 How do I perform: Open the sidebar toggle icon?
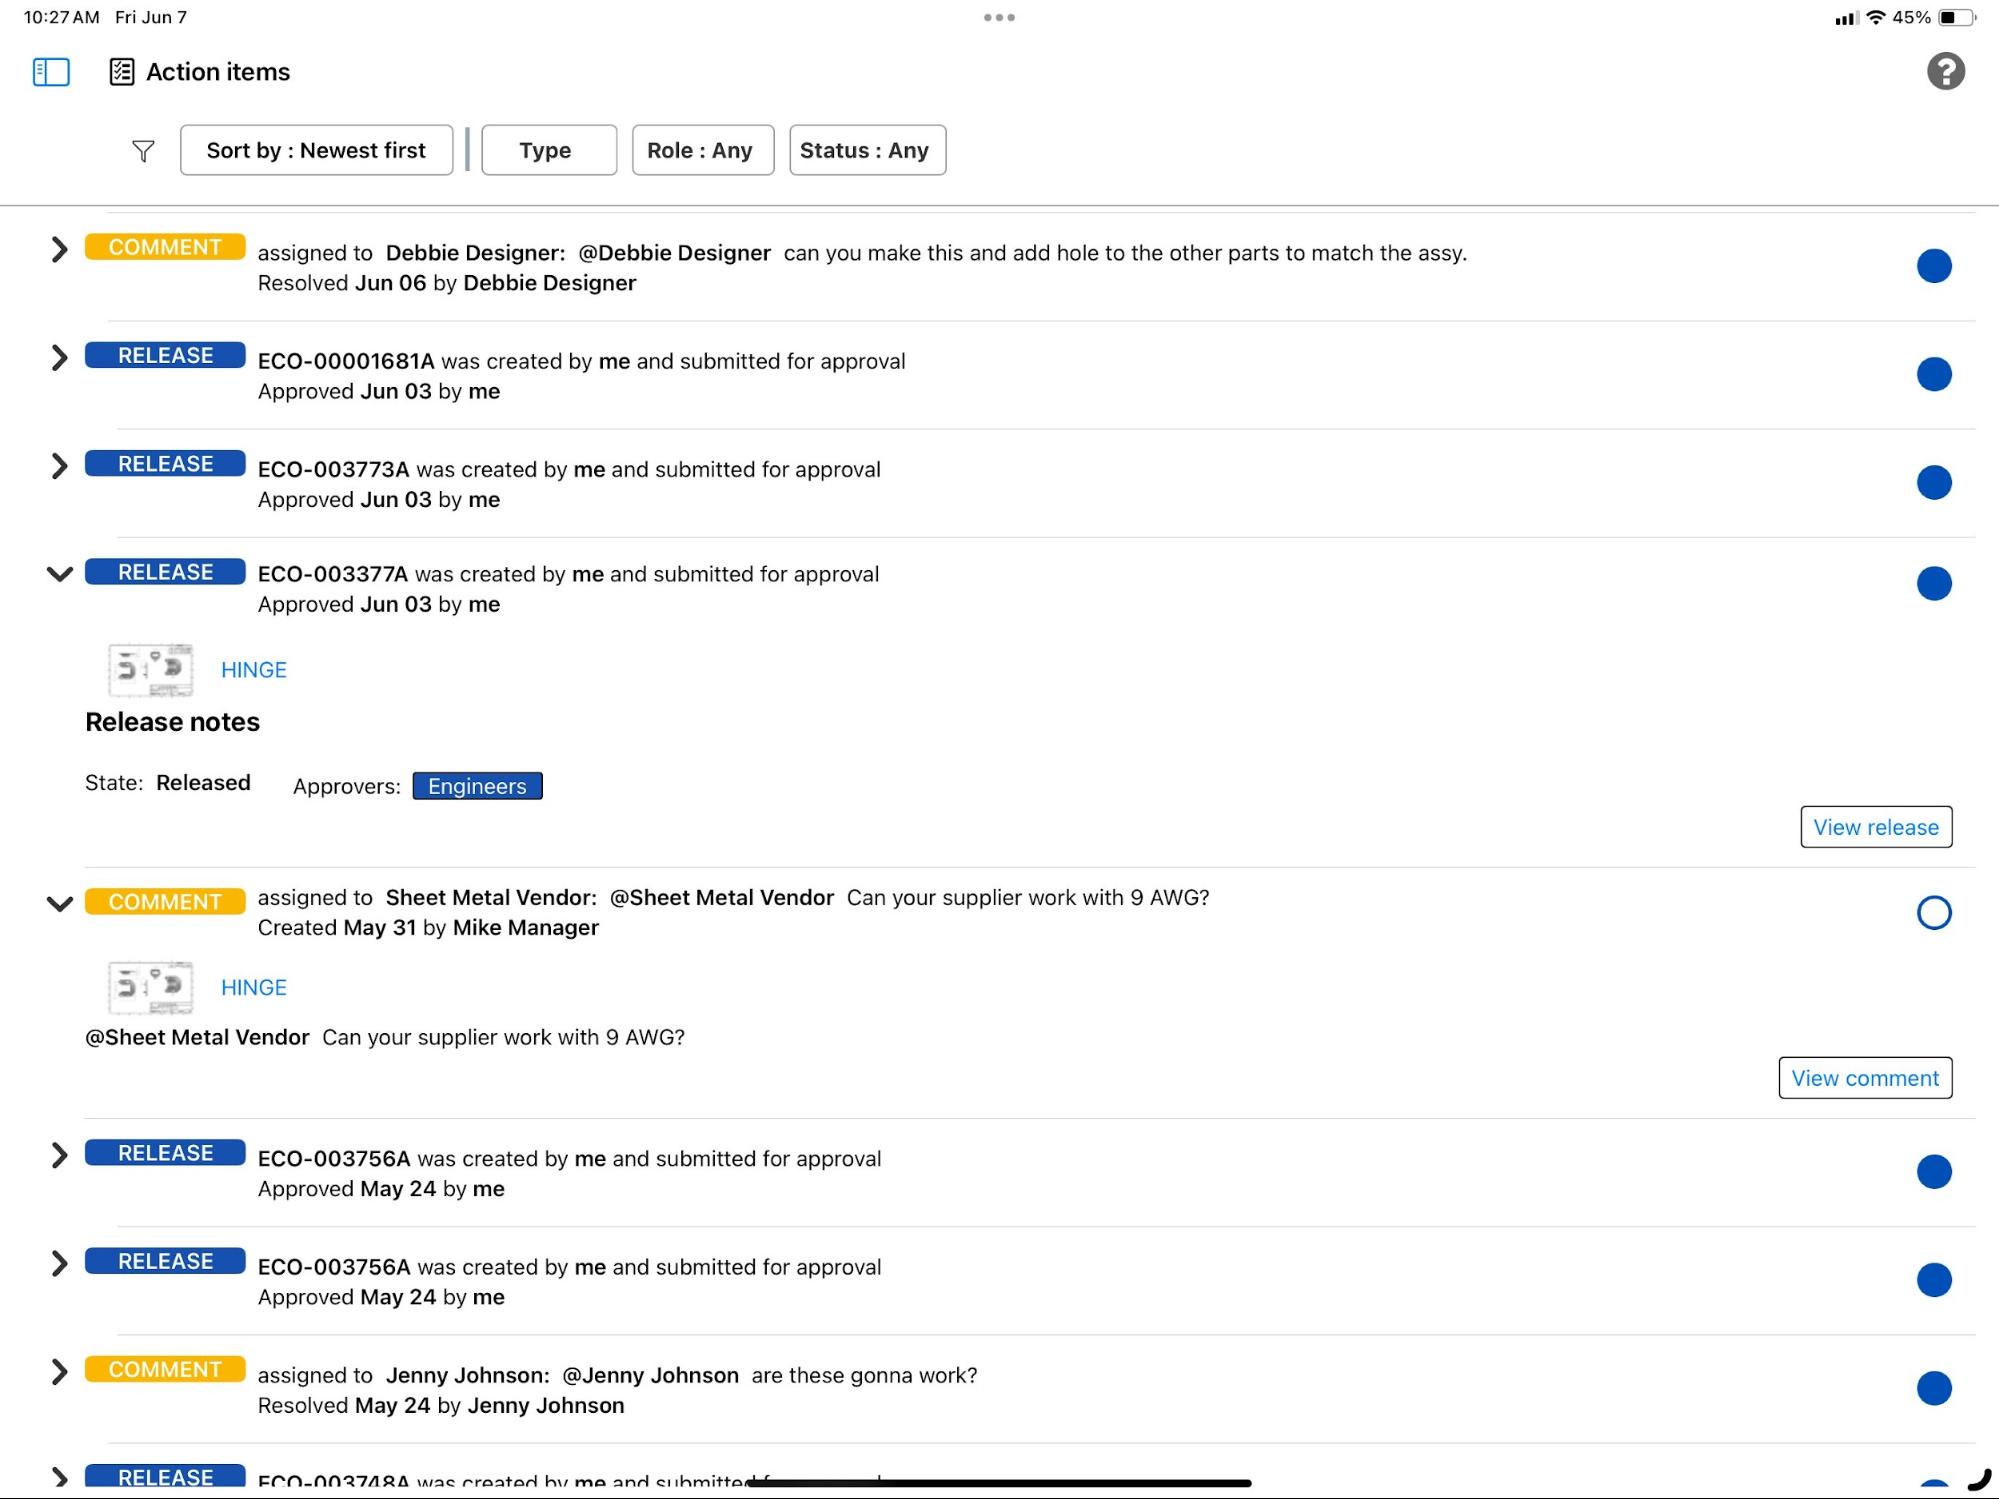[x=49, y=71]
